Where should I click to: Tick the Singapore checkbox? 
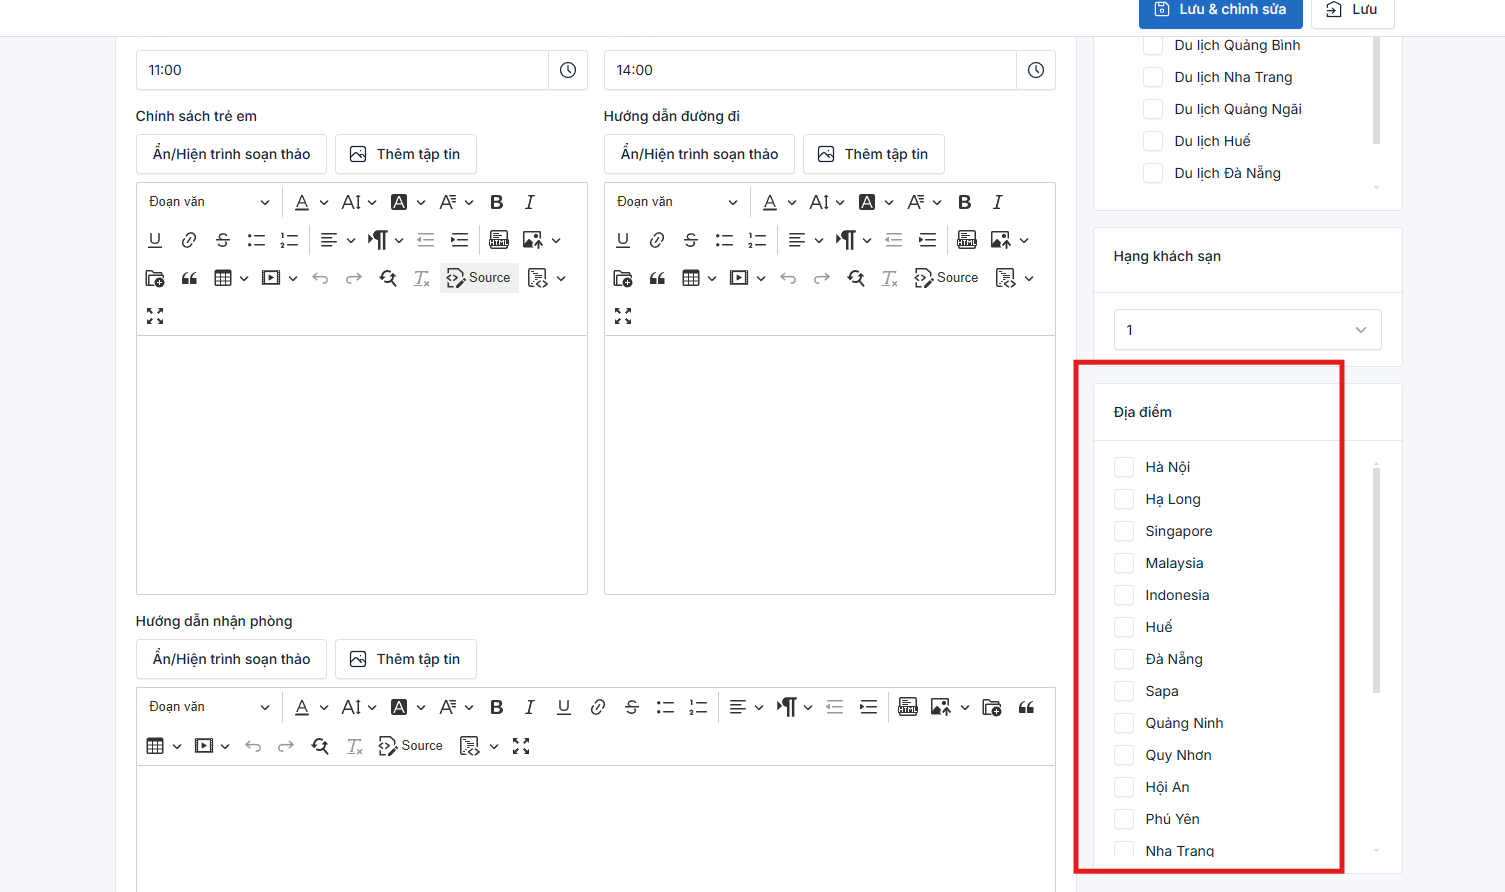point(1124,531)
